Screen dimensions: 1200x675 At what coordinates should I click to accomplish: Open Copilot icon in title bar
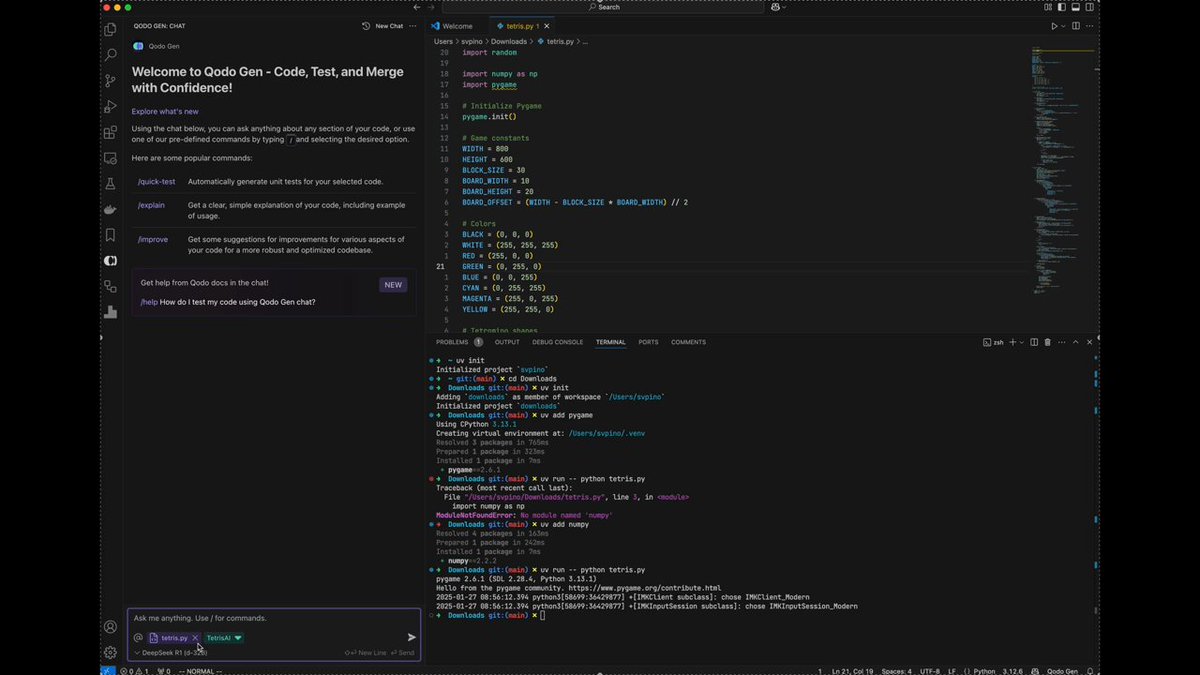coord(775,7)
